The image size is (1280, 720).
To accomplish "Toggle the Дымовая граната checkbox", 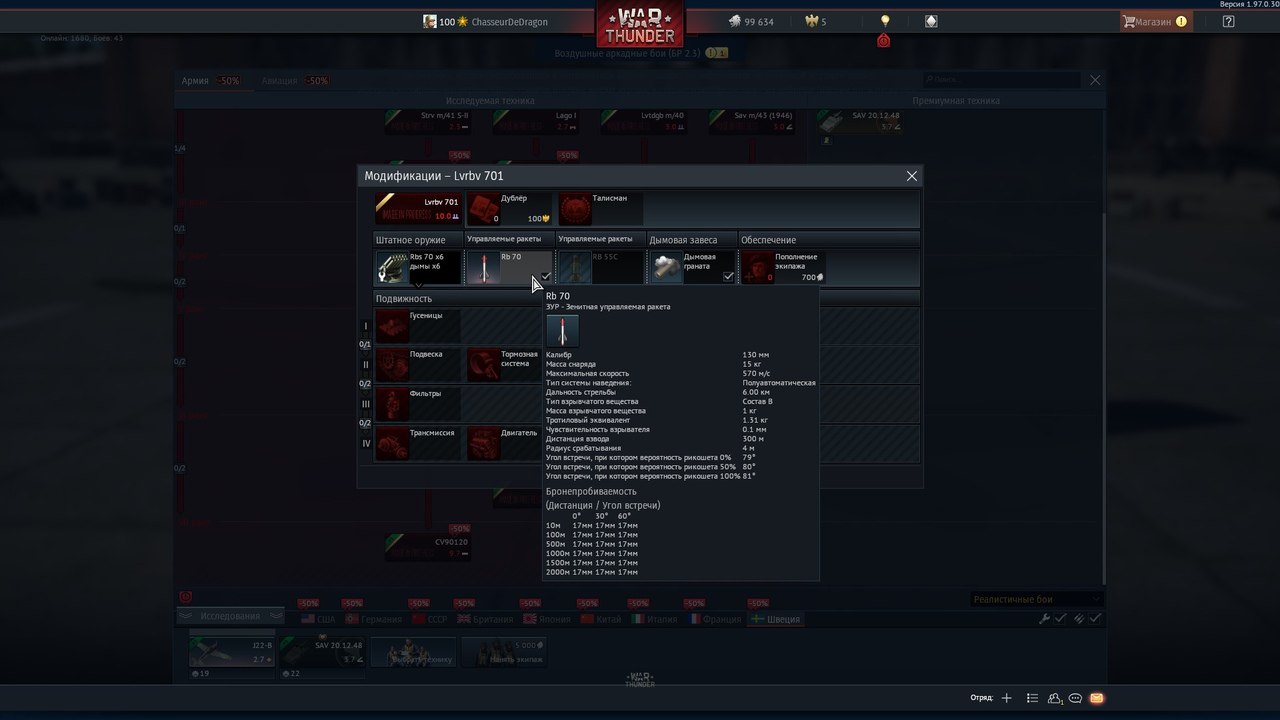I will [x=728, y=276].
